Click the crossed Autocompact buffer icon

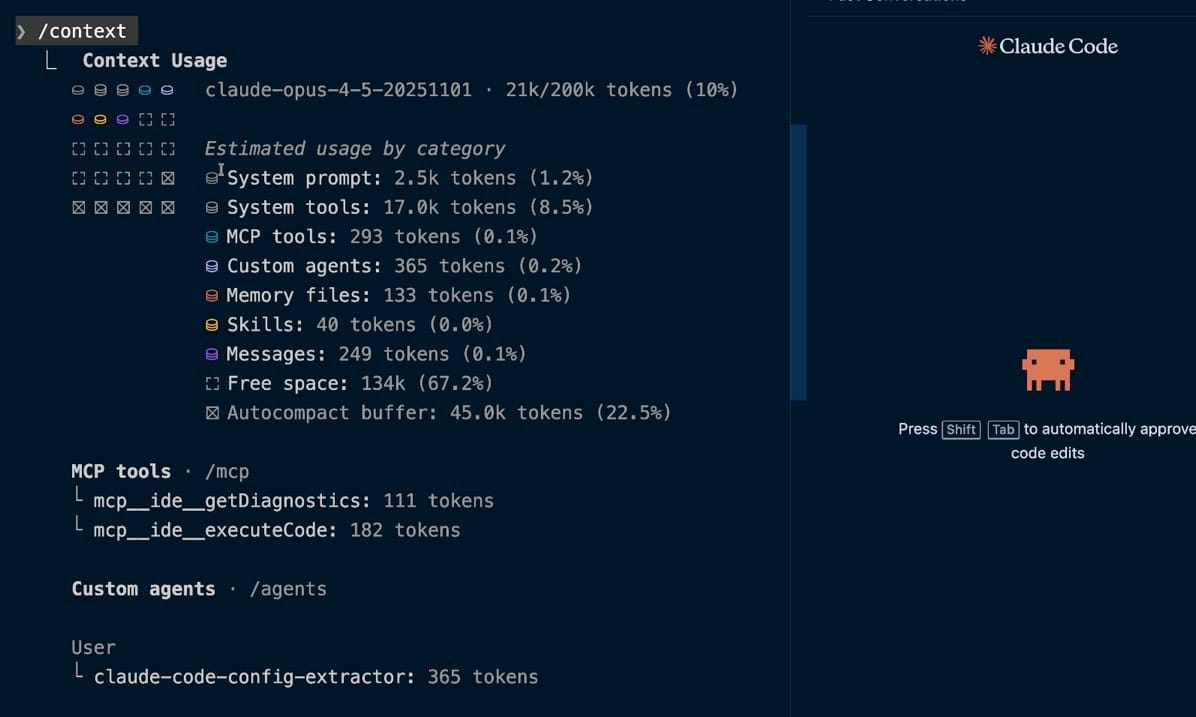(x=211, y=413)
